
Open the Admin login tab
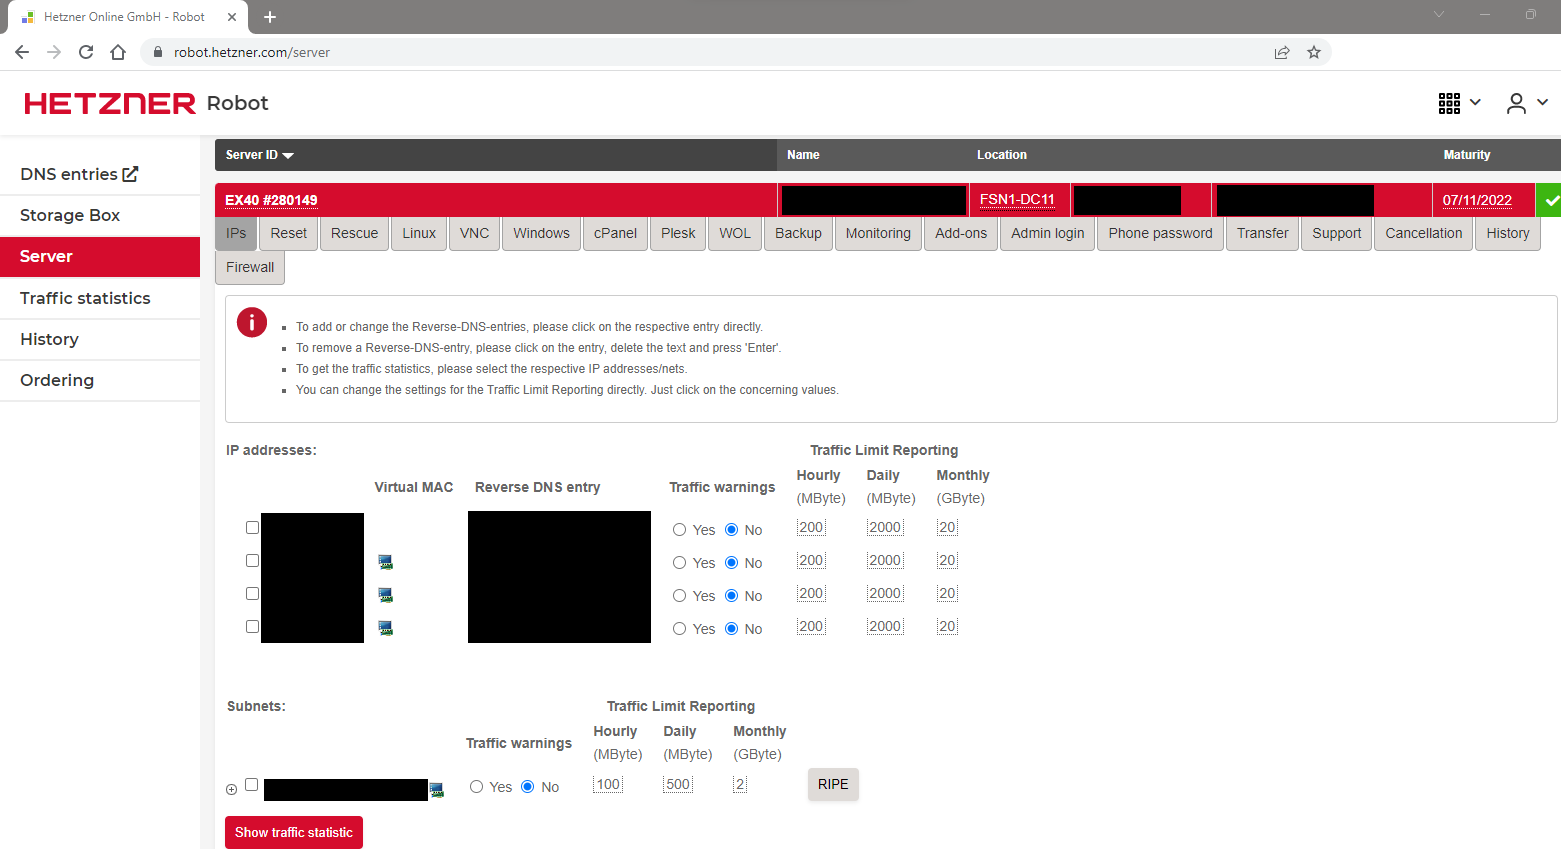point(1047,233)
